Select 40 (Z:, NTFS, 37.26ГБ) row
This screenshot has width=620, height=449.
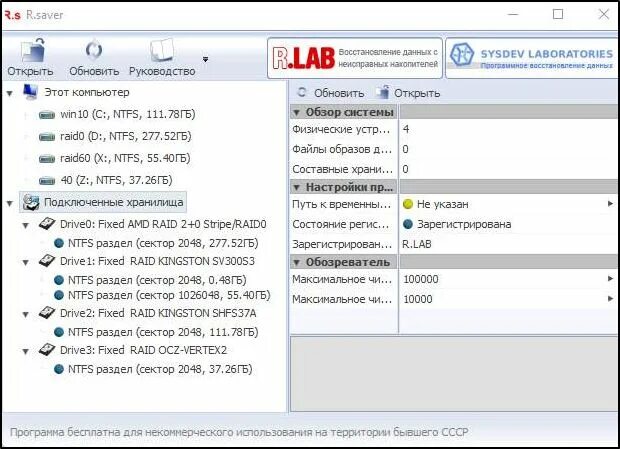point(116,180)
